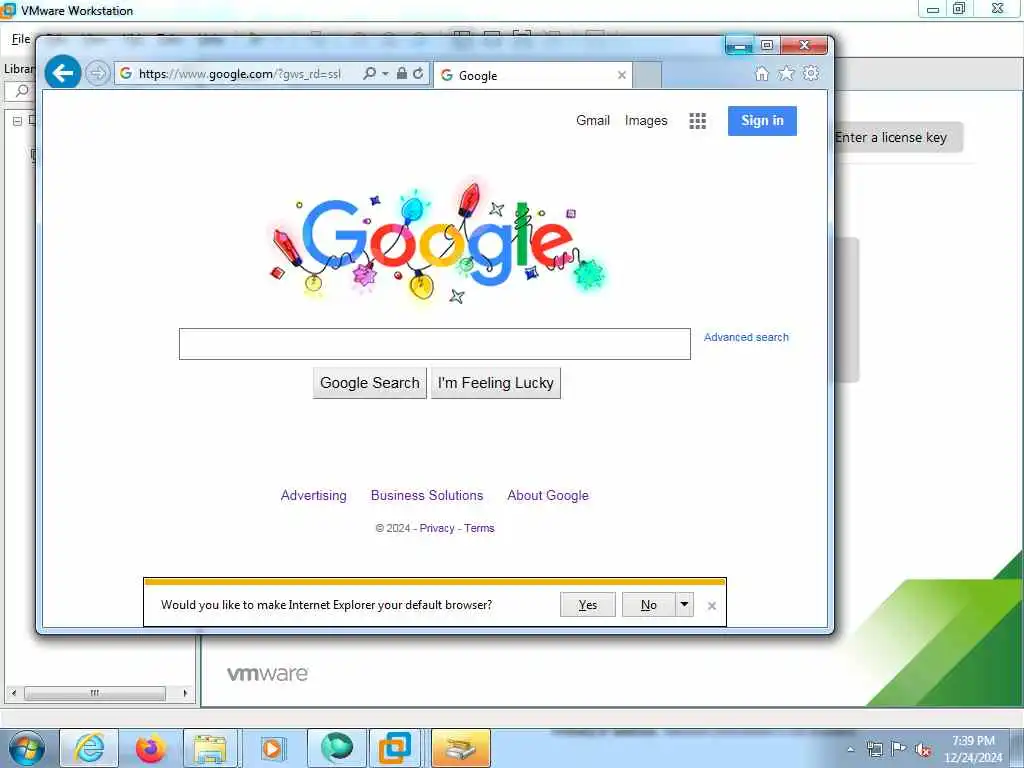The image size is (1024, 768).
Task: Open Internet Explorer Tools gear menu
Action: (x=810, y=73)
